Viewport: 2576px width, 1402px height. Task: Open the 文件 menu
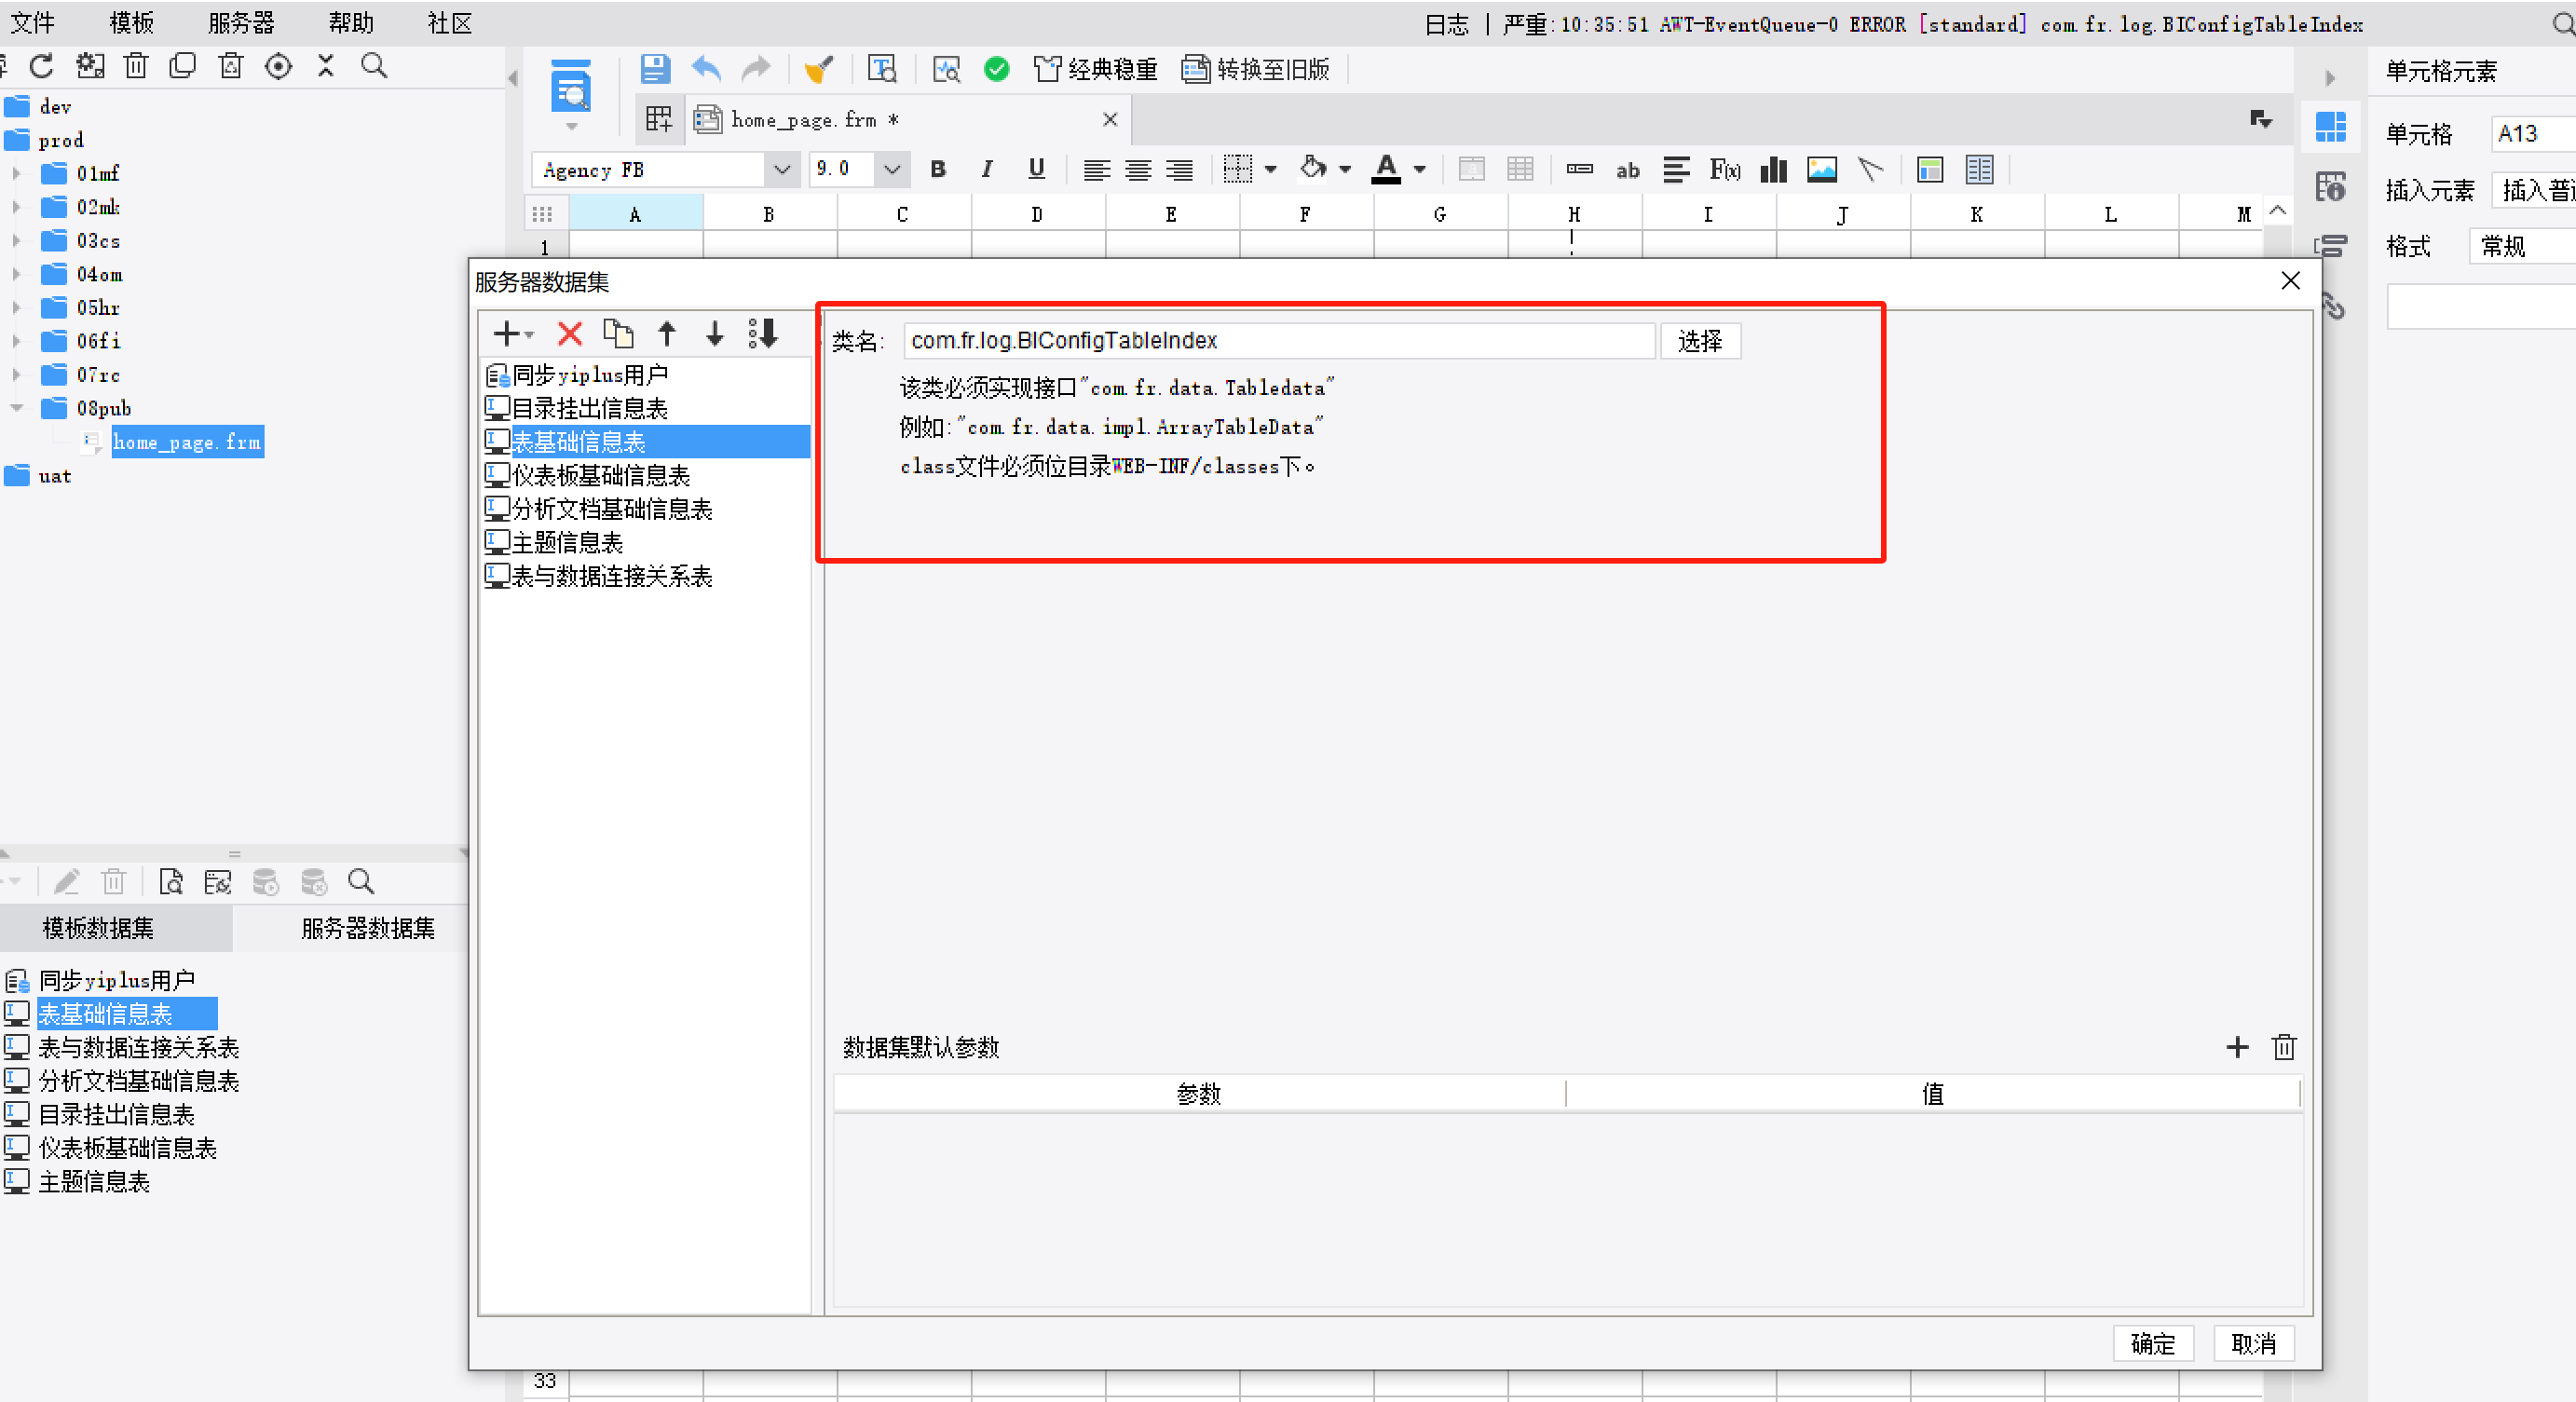point(33,22)
